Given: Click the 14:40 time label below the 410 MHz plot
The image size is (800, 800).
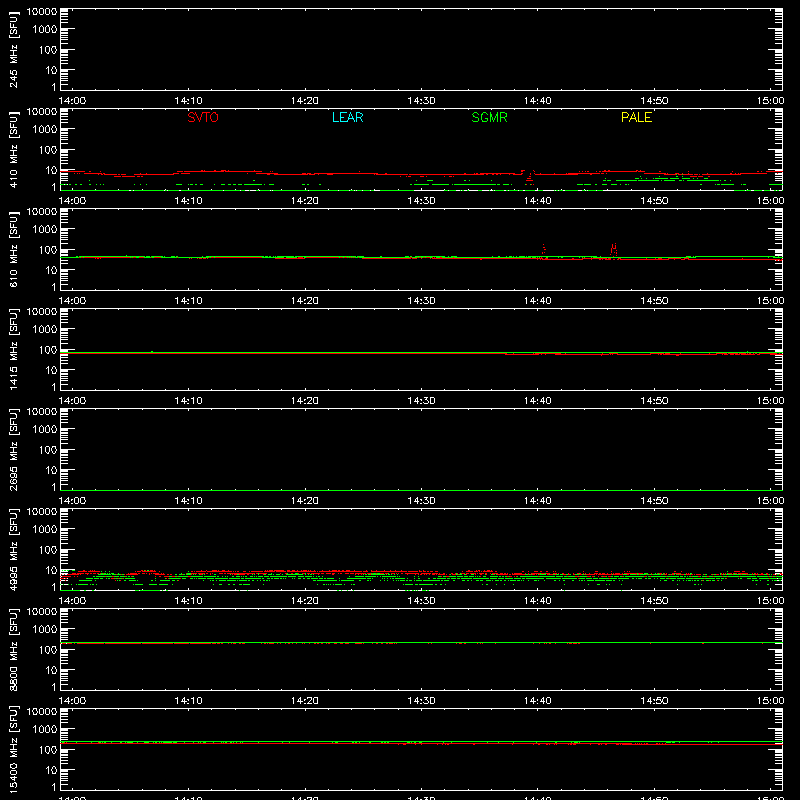Looking at the screenshot, I should coord(537,201).
